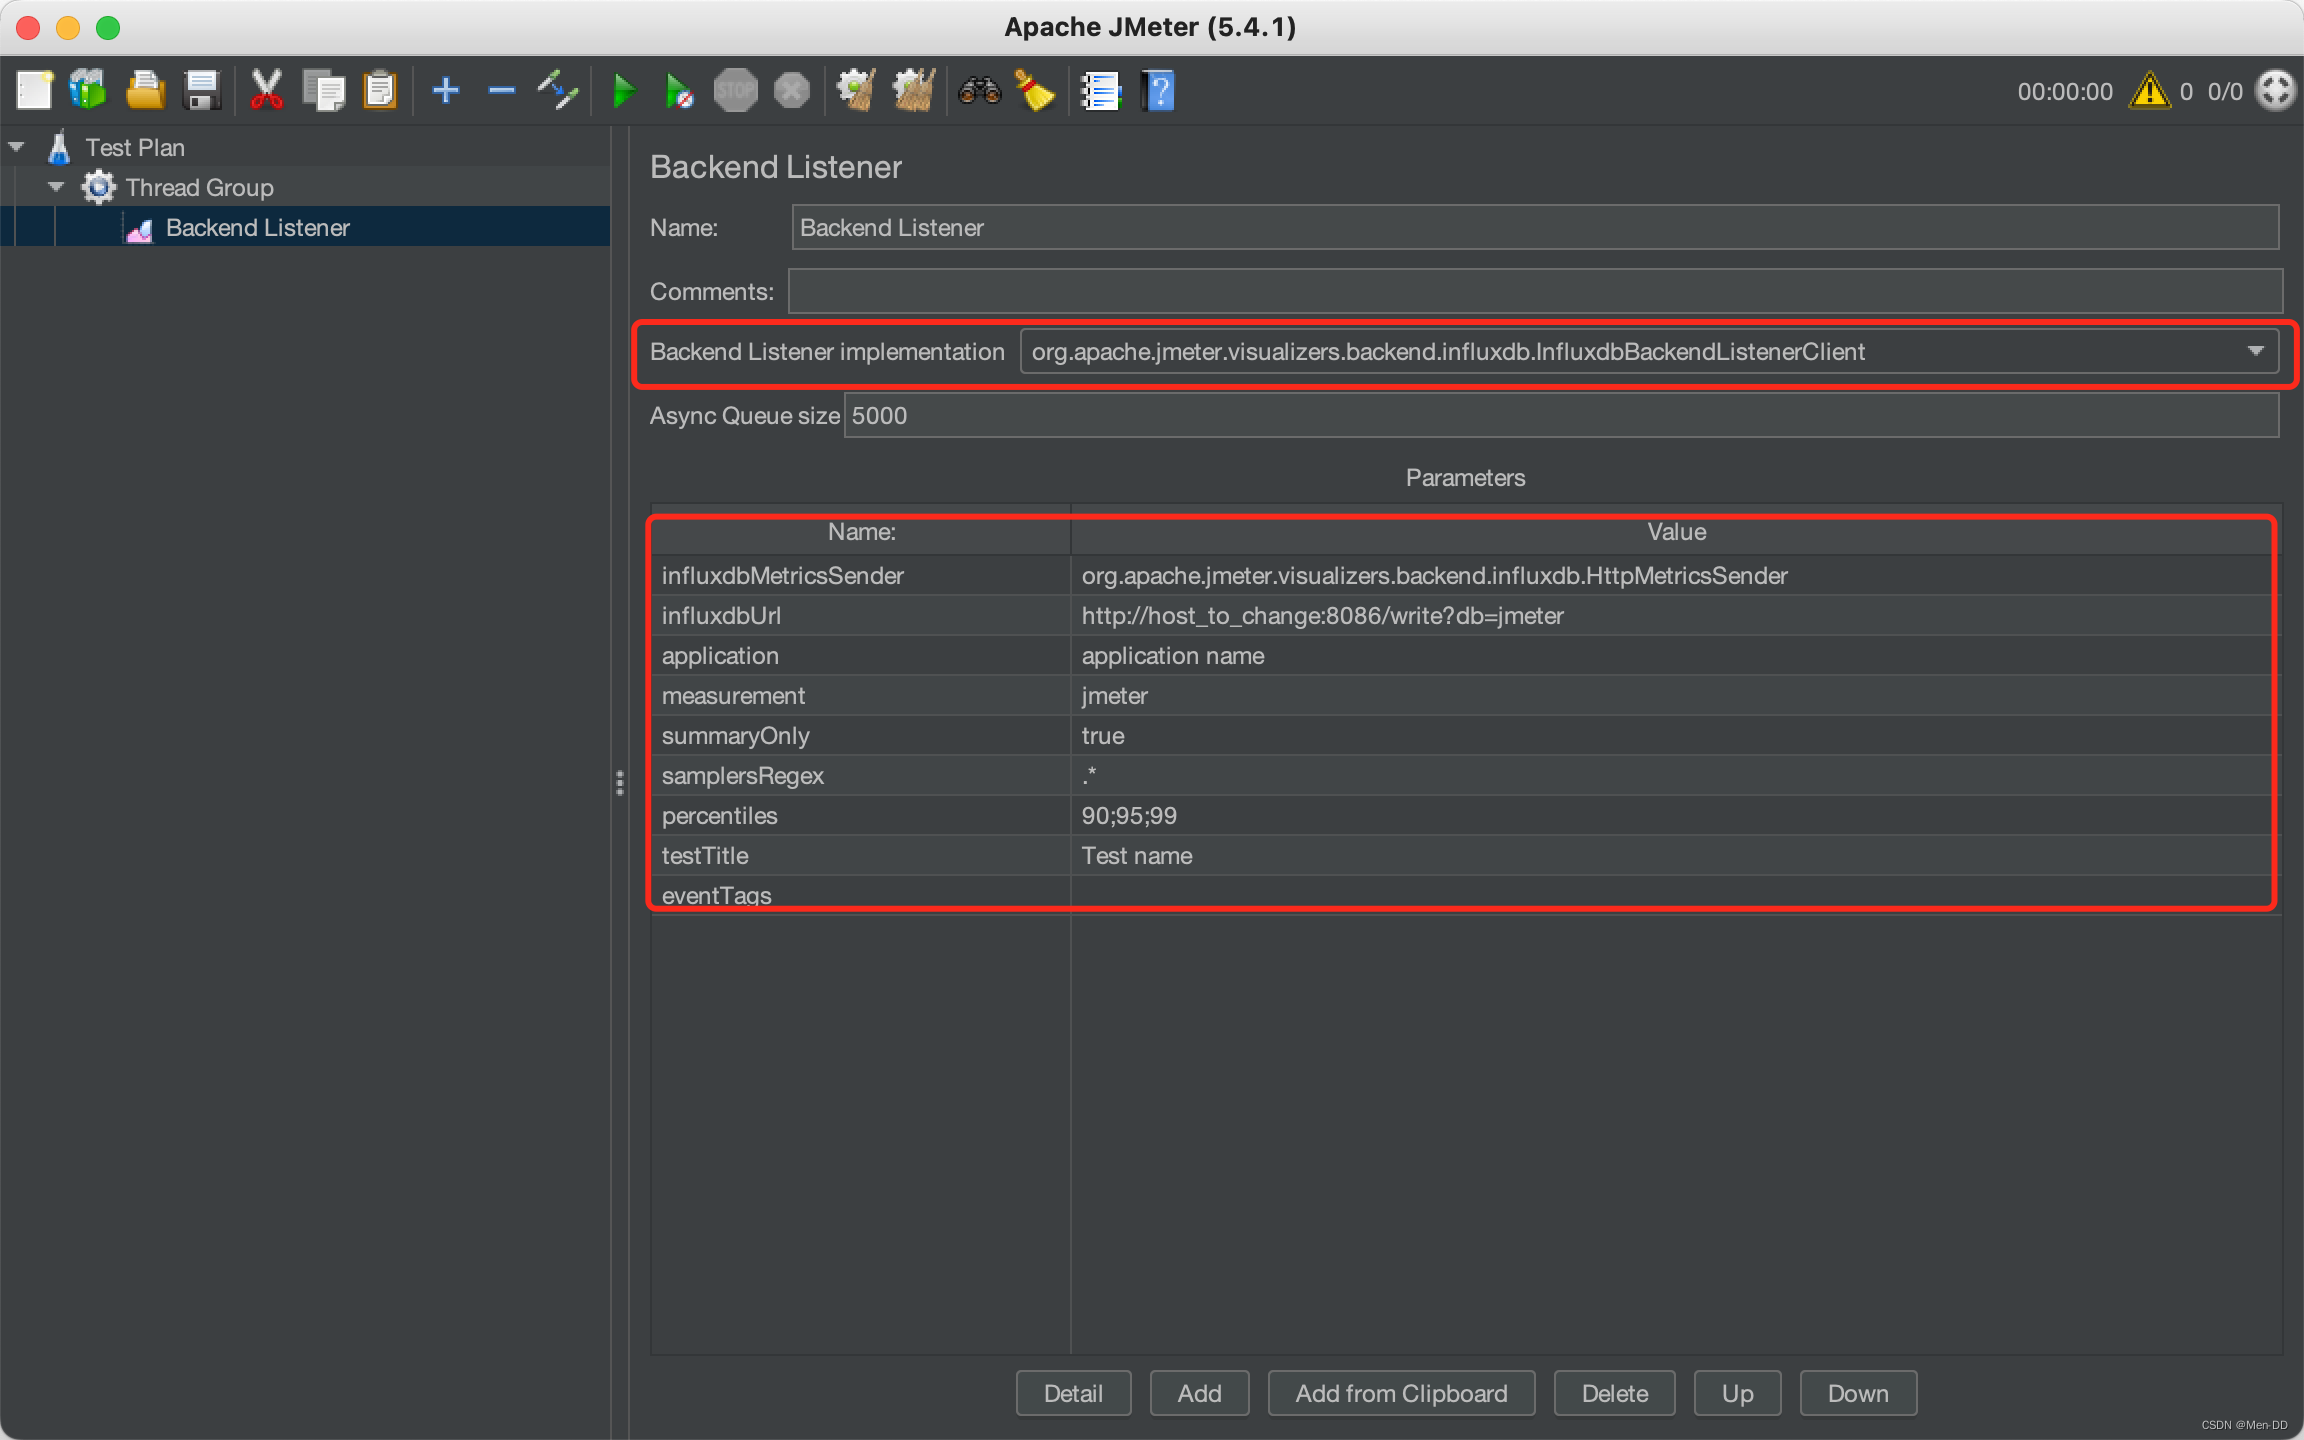Click the Add button
The image size is (2304, 1440).
coord(1199,1393)
